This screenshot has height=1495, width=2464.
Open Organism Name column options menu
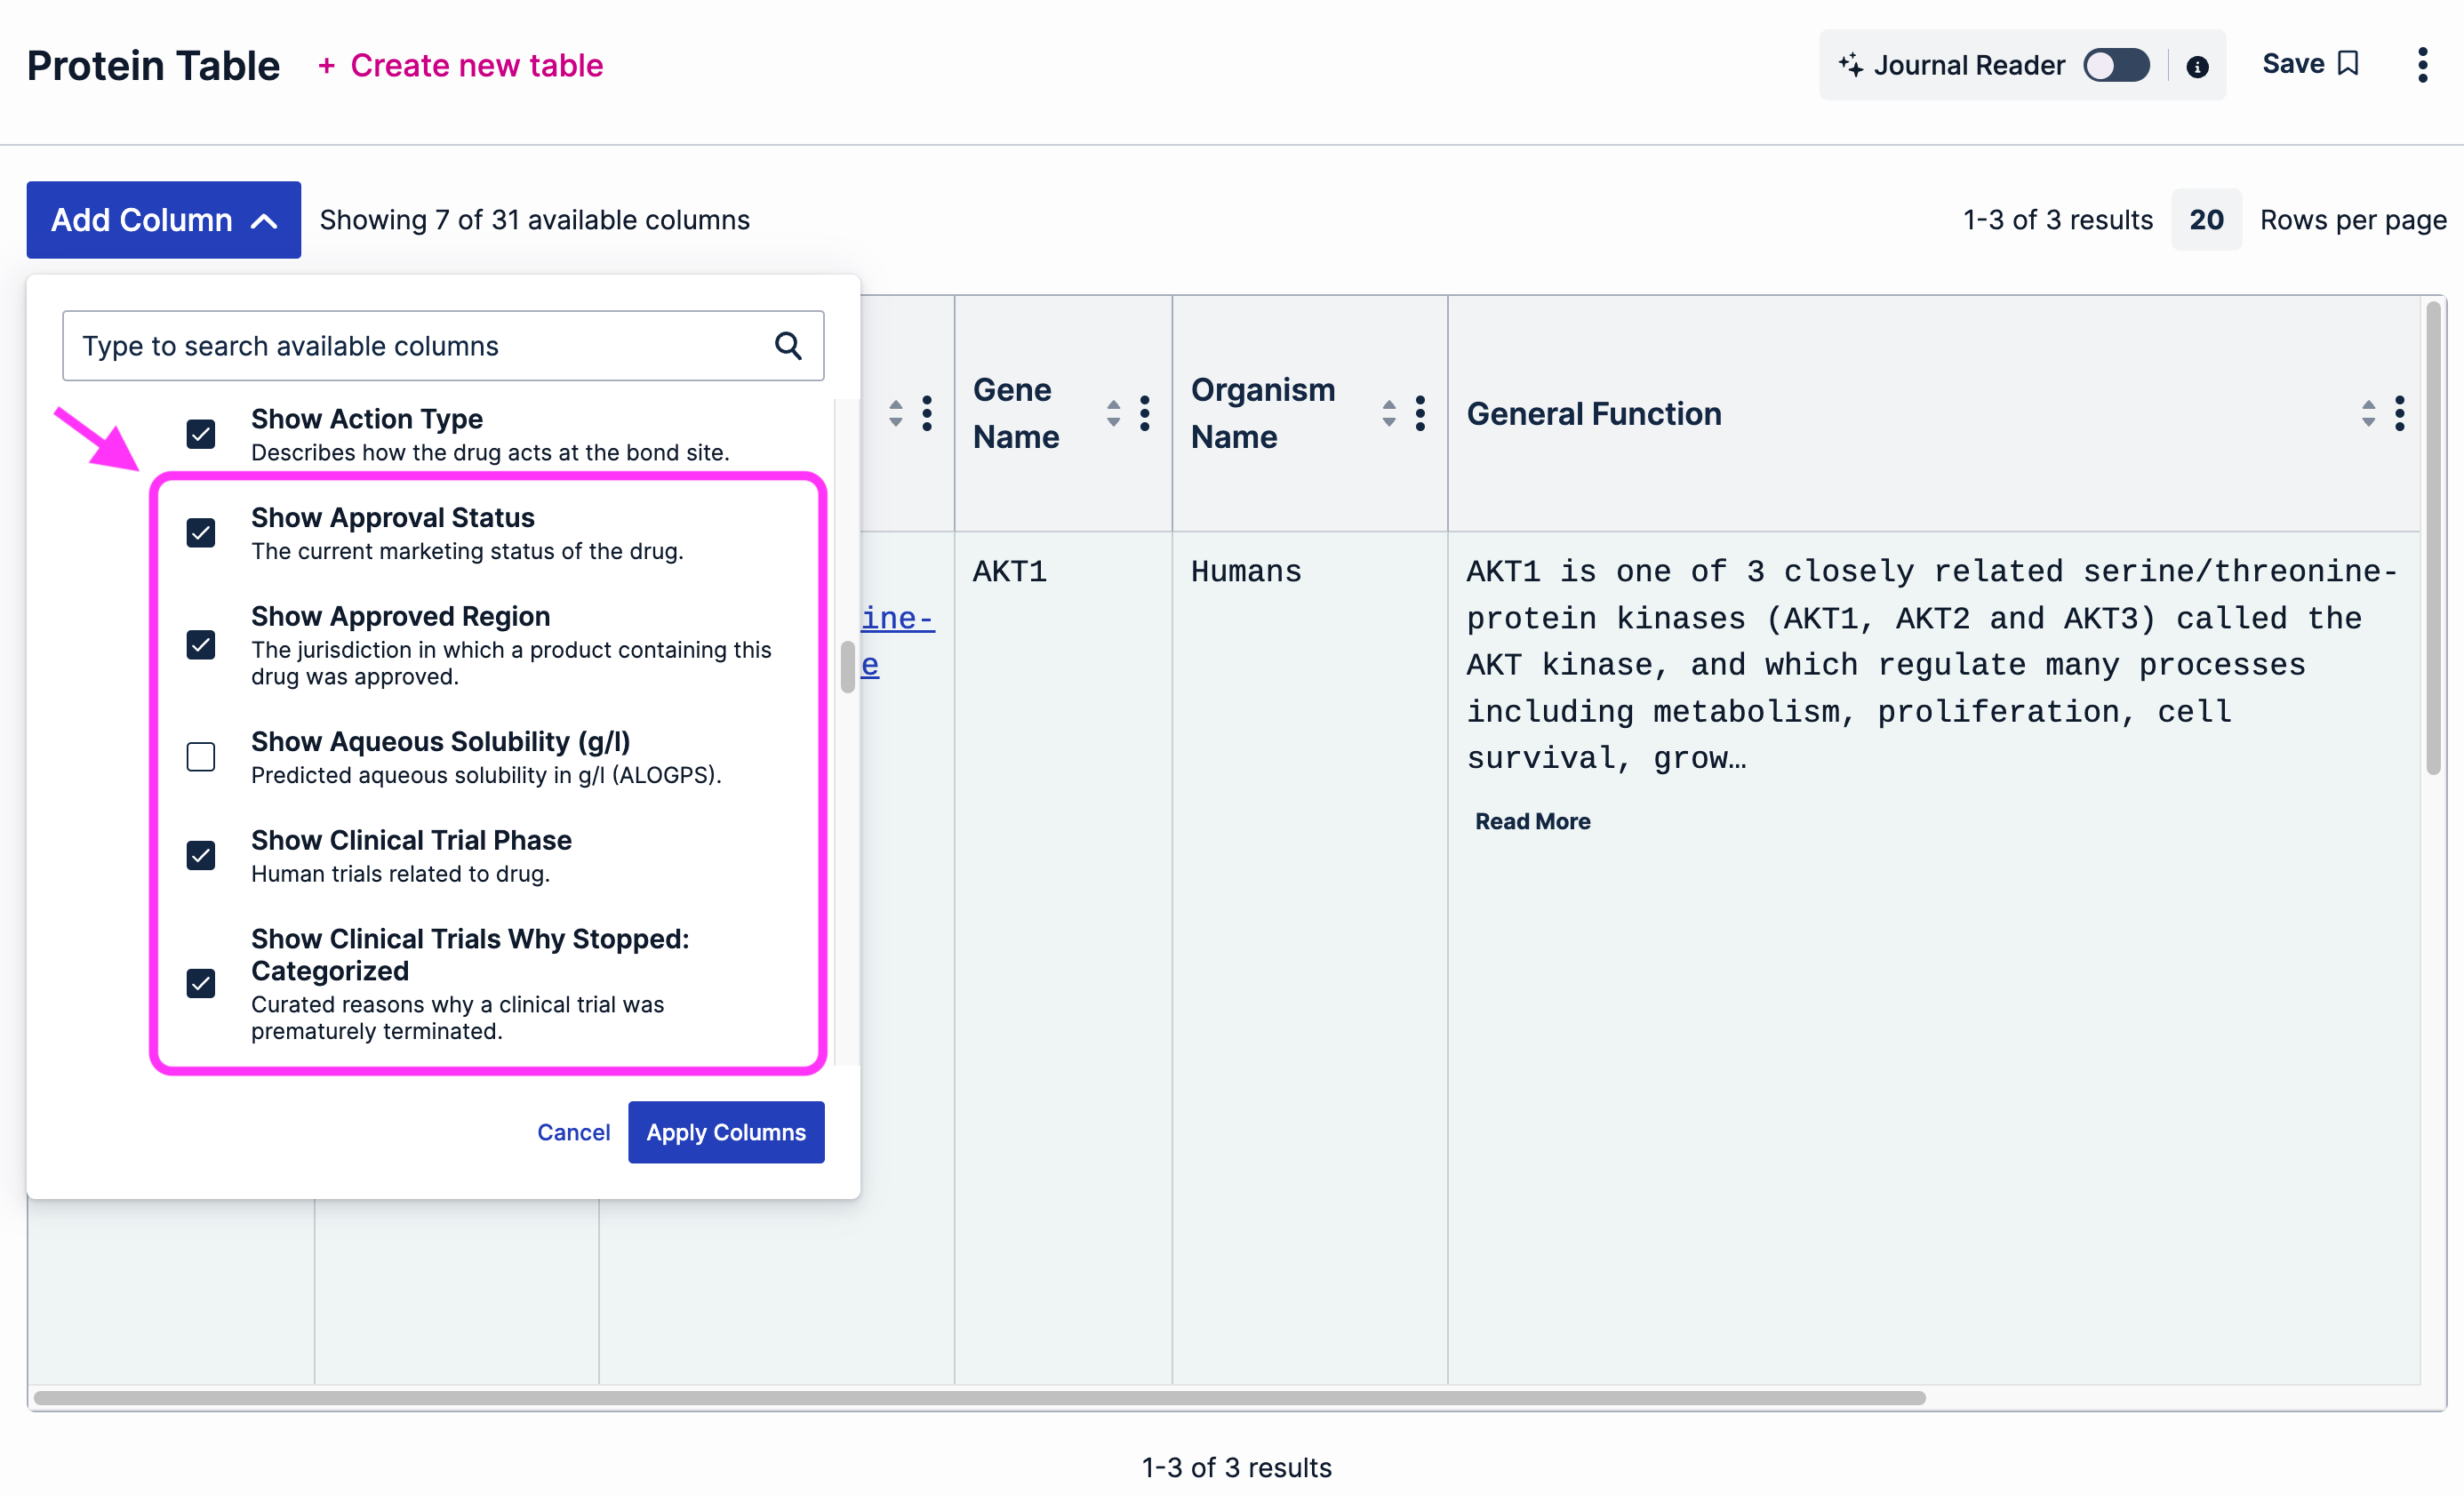click(x=1420, y=413)
